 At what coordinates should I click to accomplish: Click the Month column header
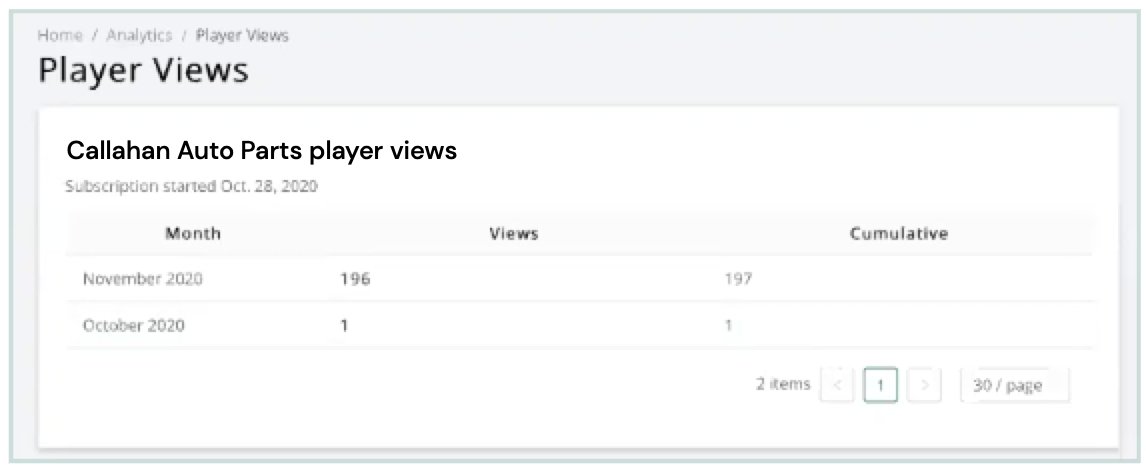(x=193, y=233)
